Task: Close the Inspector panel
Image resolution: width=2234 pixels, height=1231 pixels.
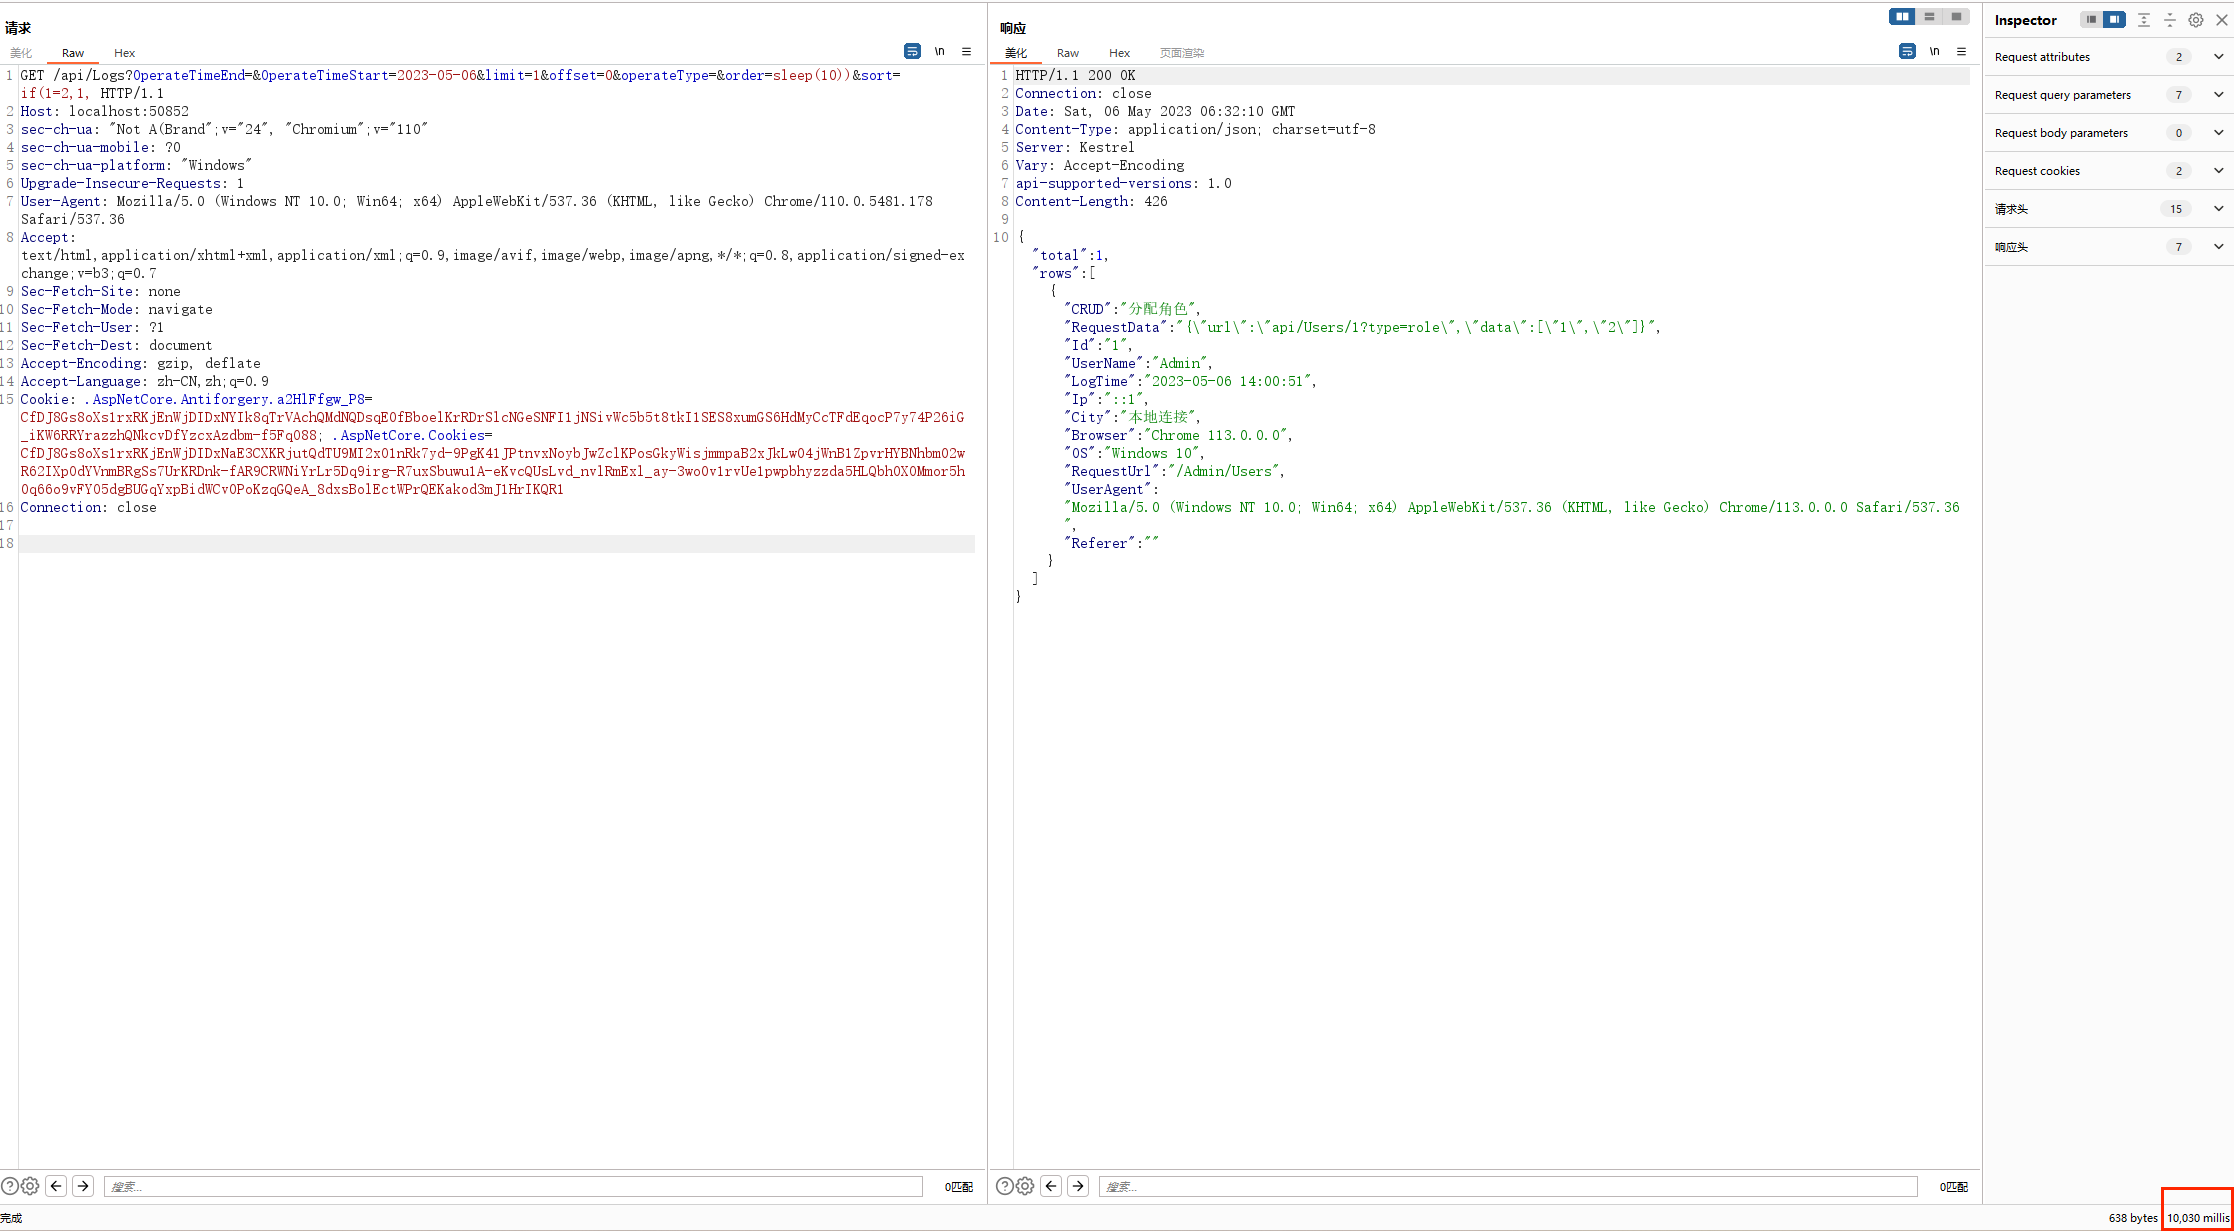Action: (2222, 19)
